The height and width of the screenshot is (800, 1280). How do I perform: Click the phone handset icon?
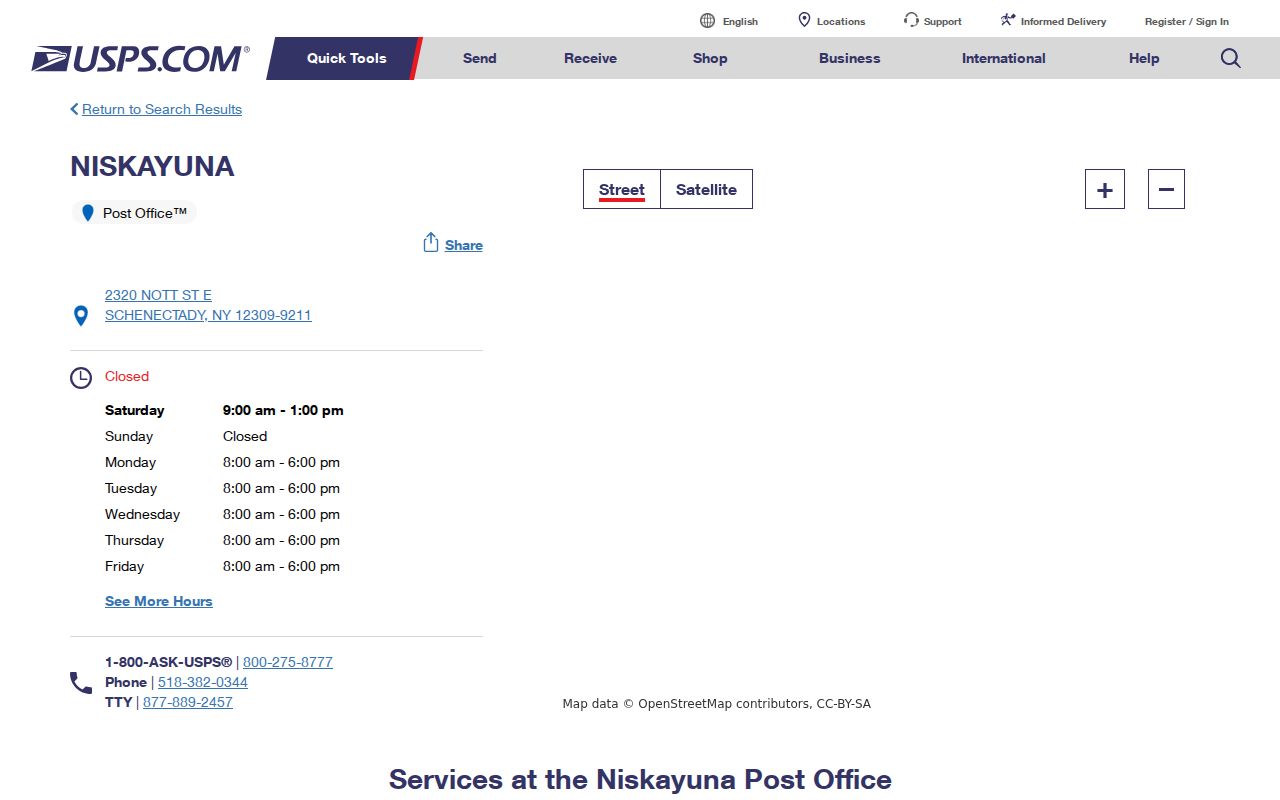[x=81, y=683]
